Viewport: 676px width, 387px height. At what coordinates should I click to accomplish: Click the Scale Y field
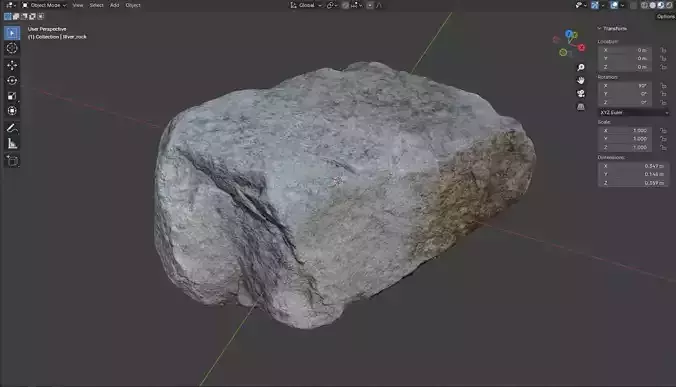(x=624, y=139)
